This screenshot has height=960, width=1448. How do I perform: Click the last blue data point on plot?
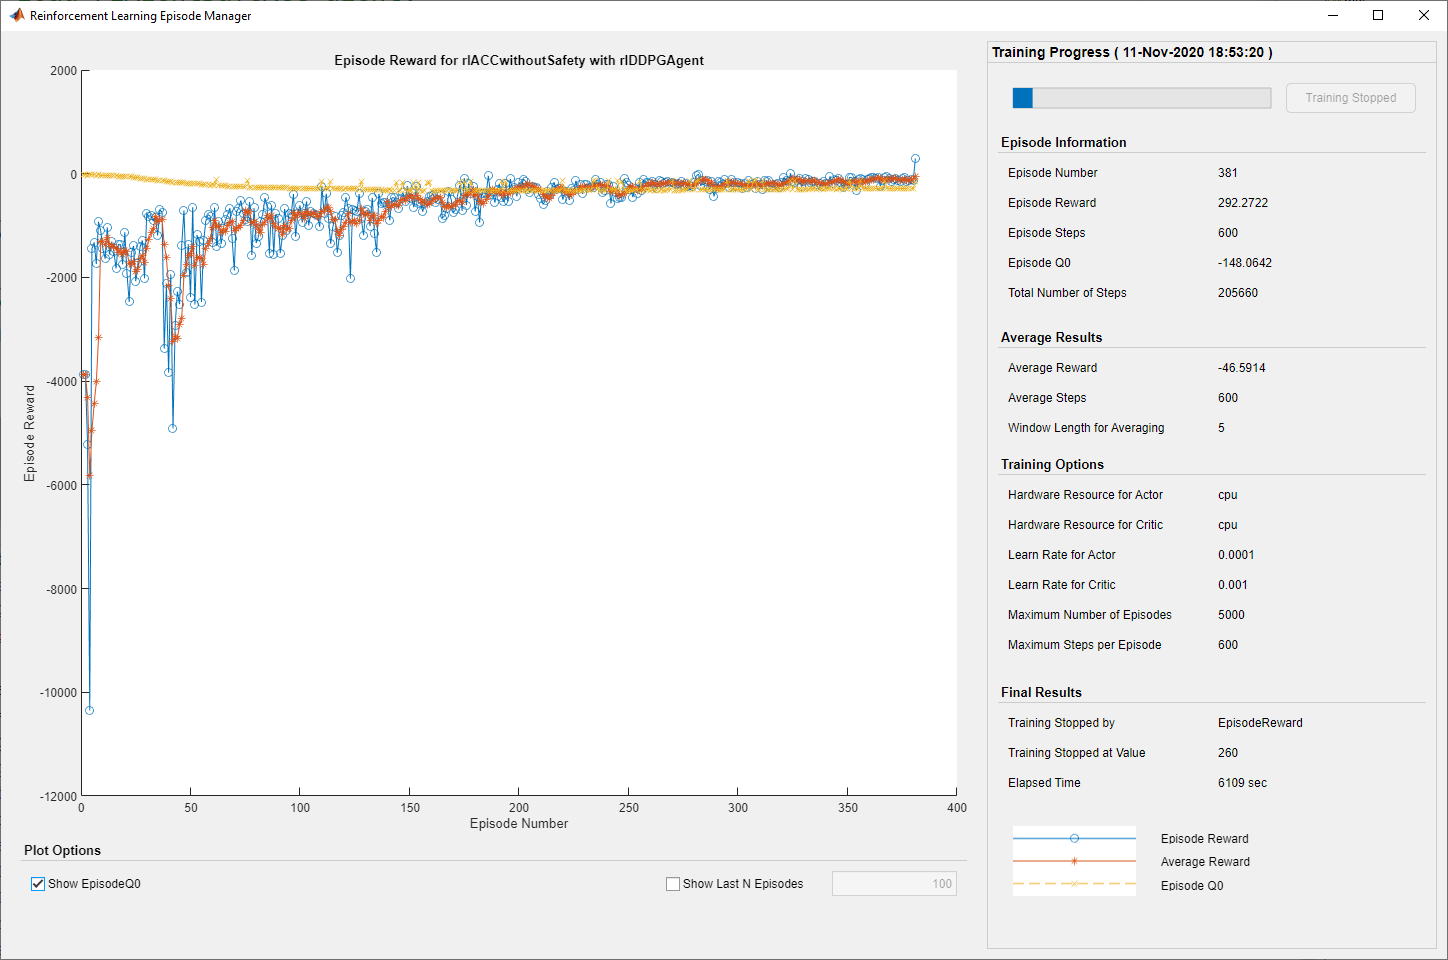tap(915, 159)
